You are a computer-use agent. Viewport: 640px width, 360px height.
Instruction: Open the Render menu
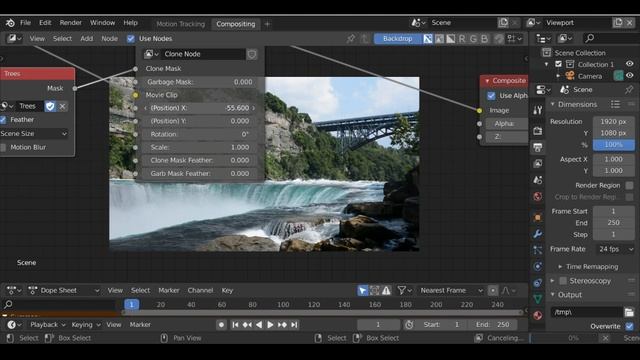71,23
